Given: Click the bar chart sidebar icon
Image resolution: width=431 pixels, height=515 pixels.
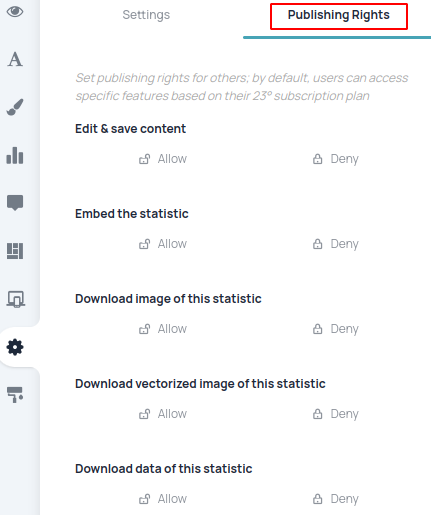Looking at the screenshot, I should [x=15, y=155].
